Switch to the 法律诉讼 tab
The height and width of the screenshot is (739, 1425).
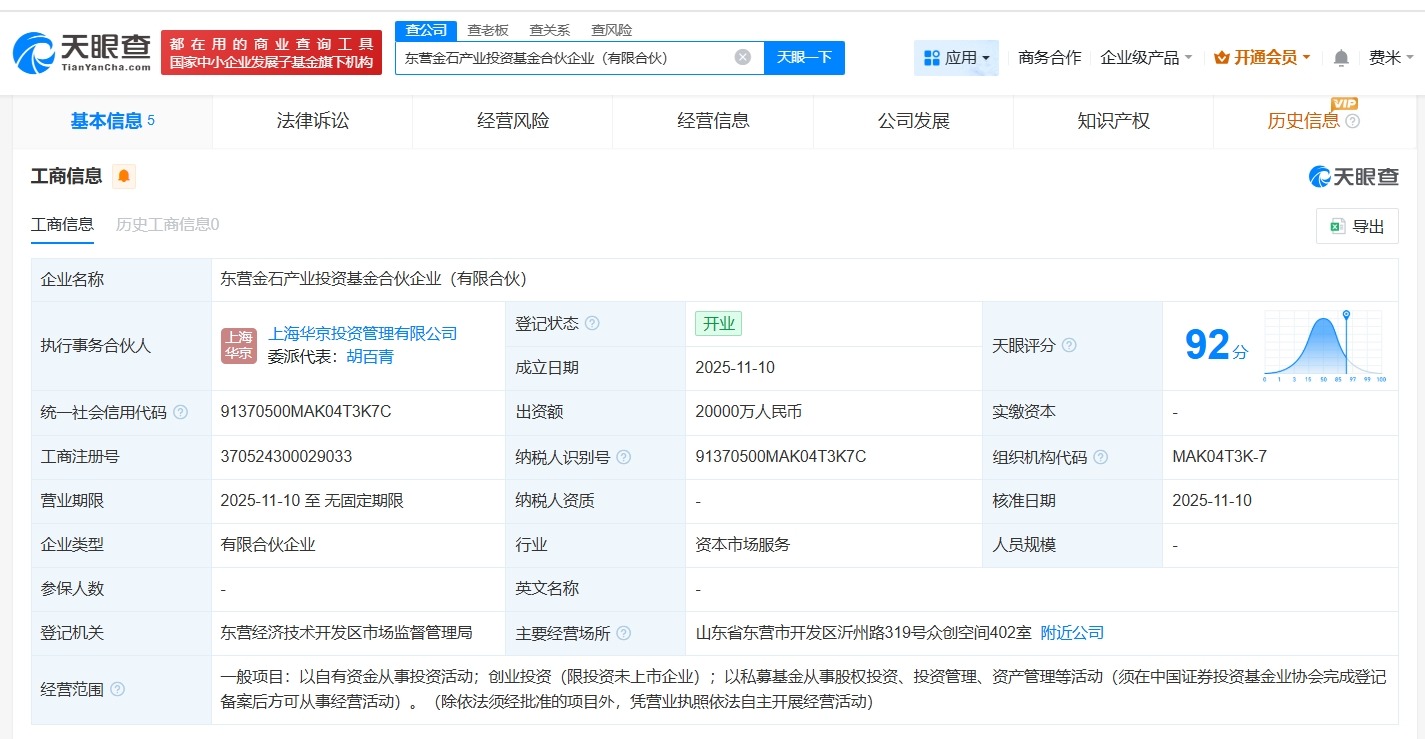coord(312,120)
